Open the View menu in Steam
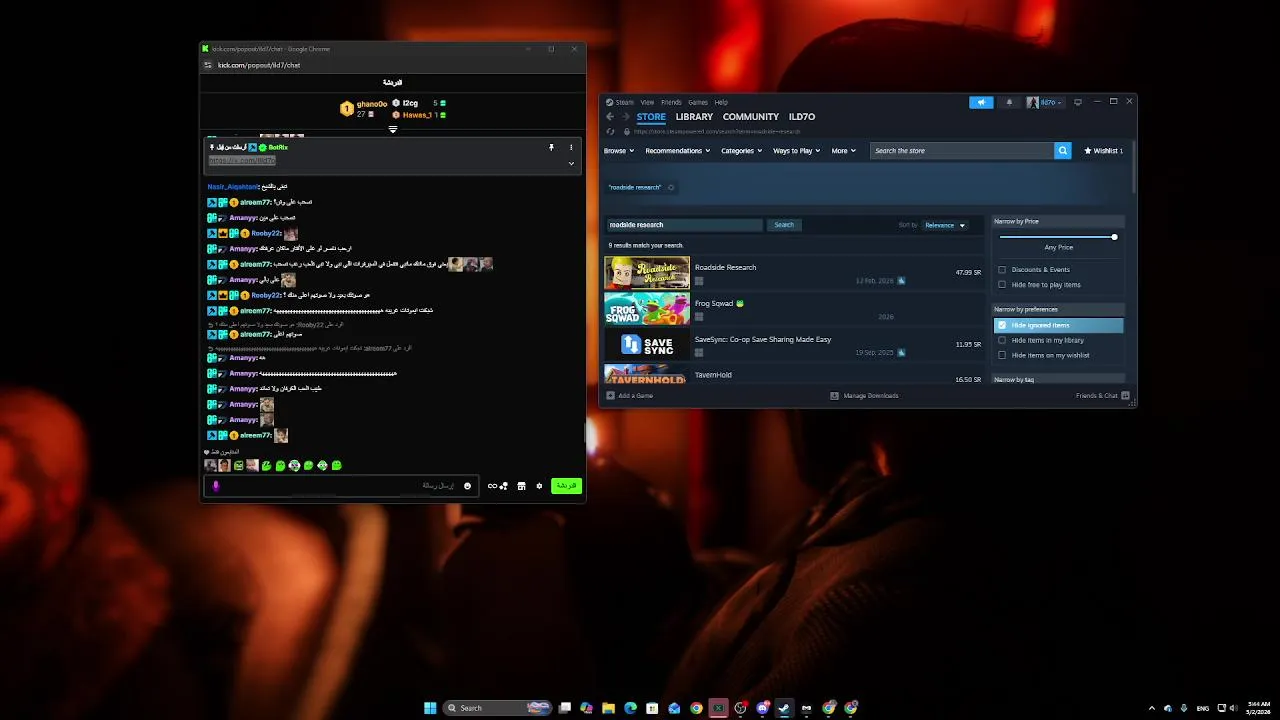 pos(647,102)
